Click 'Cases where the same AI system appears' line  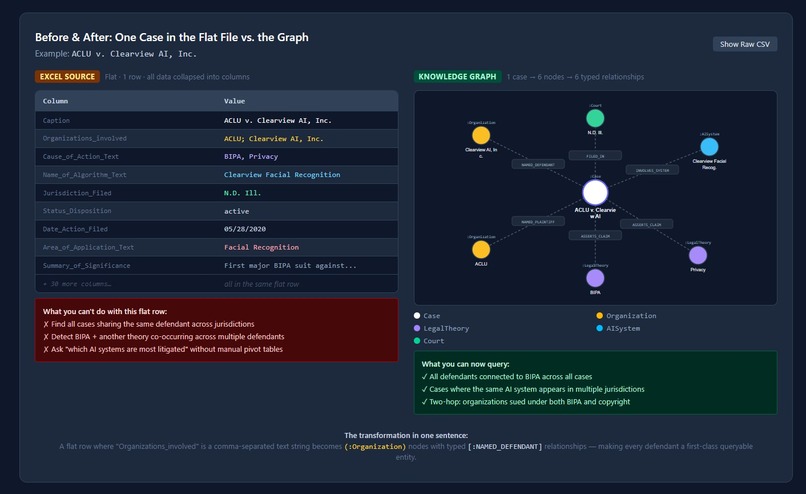click(533, 389)
